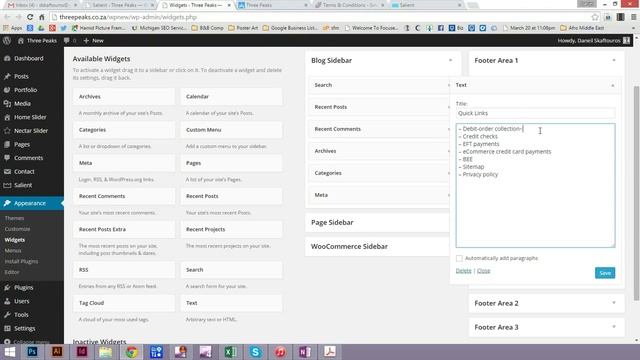Open Customize under Appearance
The width and height of the screenshot is (640, 360).
coord(17,229)
